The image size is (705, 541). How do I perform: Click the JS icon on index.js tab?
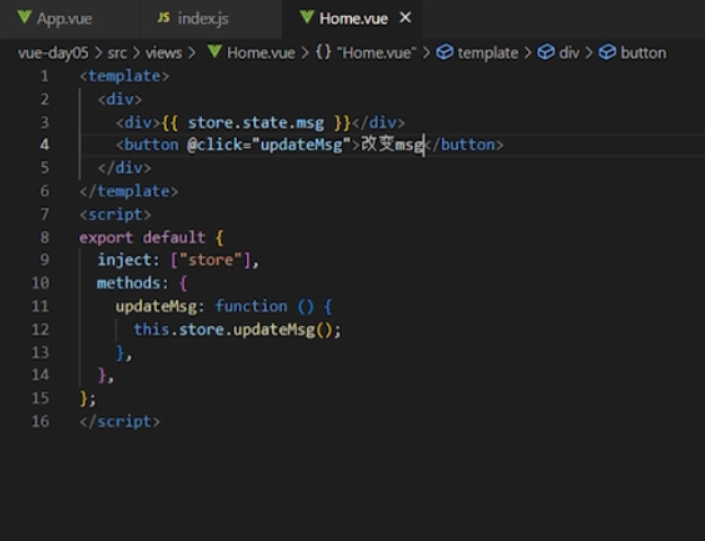pyautogui.click(x=164, y=18)
